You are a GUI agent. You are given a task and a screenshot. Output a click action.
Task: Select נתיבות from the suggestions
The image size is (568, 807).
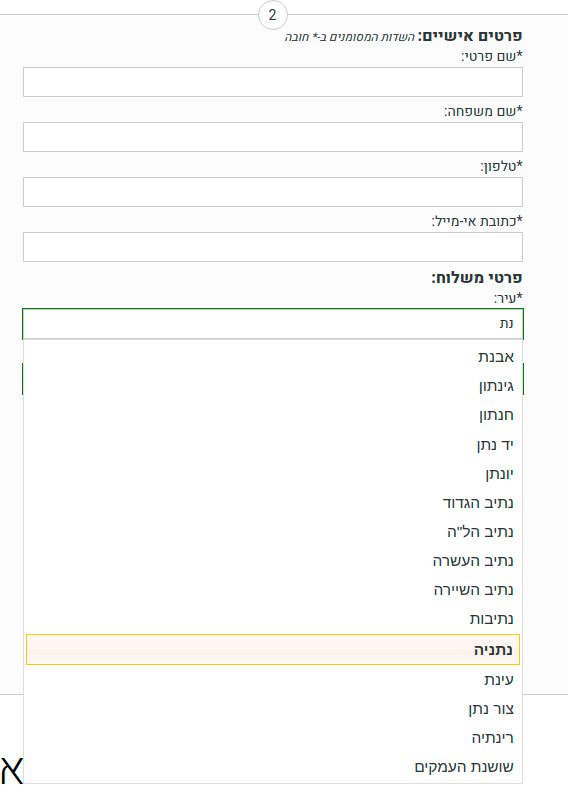(273, 619)
